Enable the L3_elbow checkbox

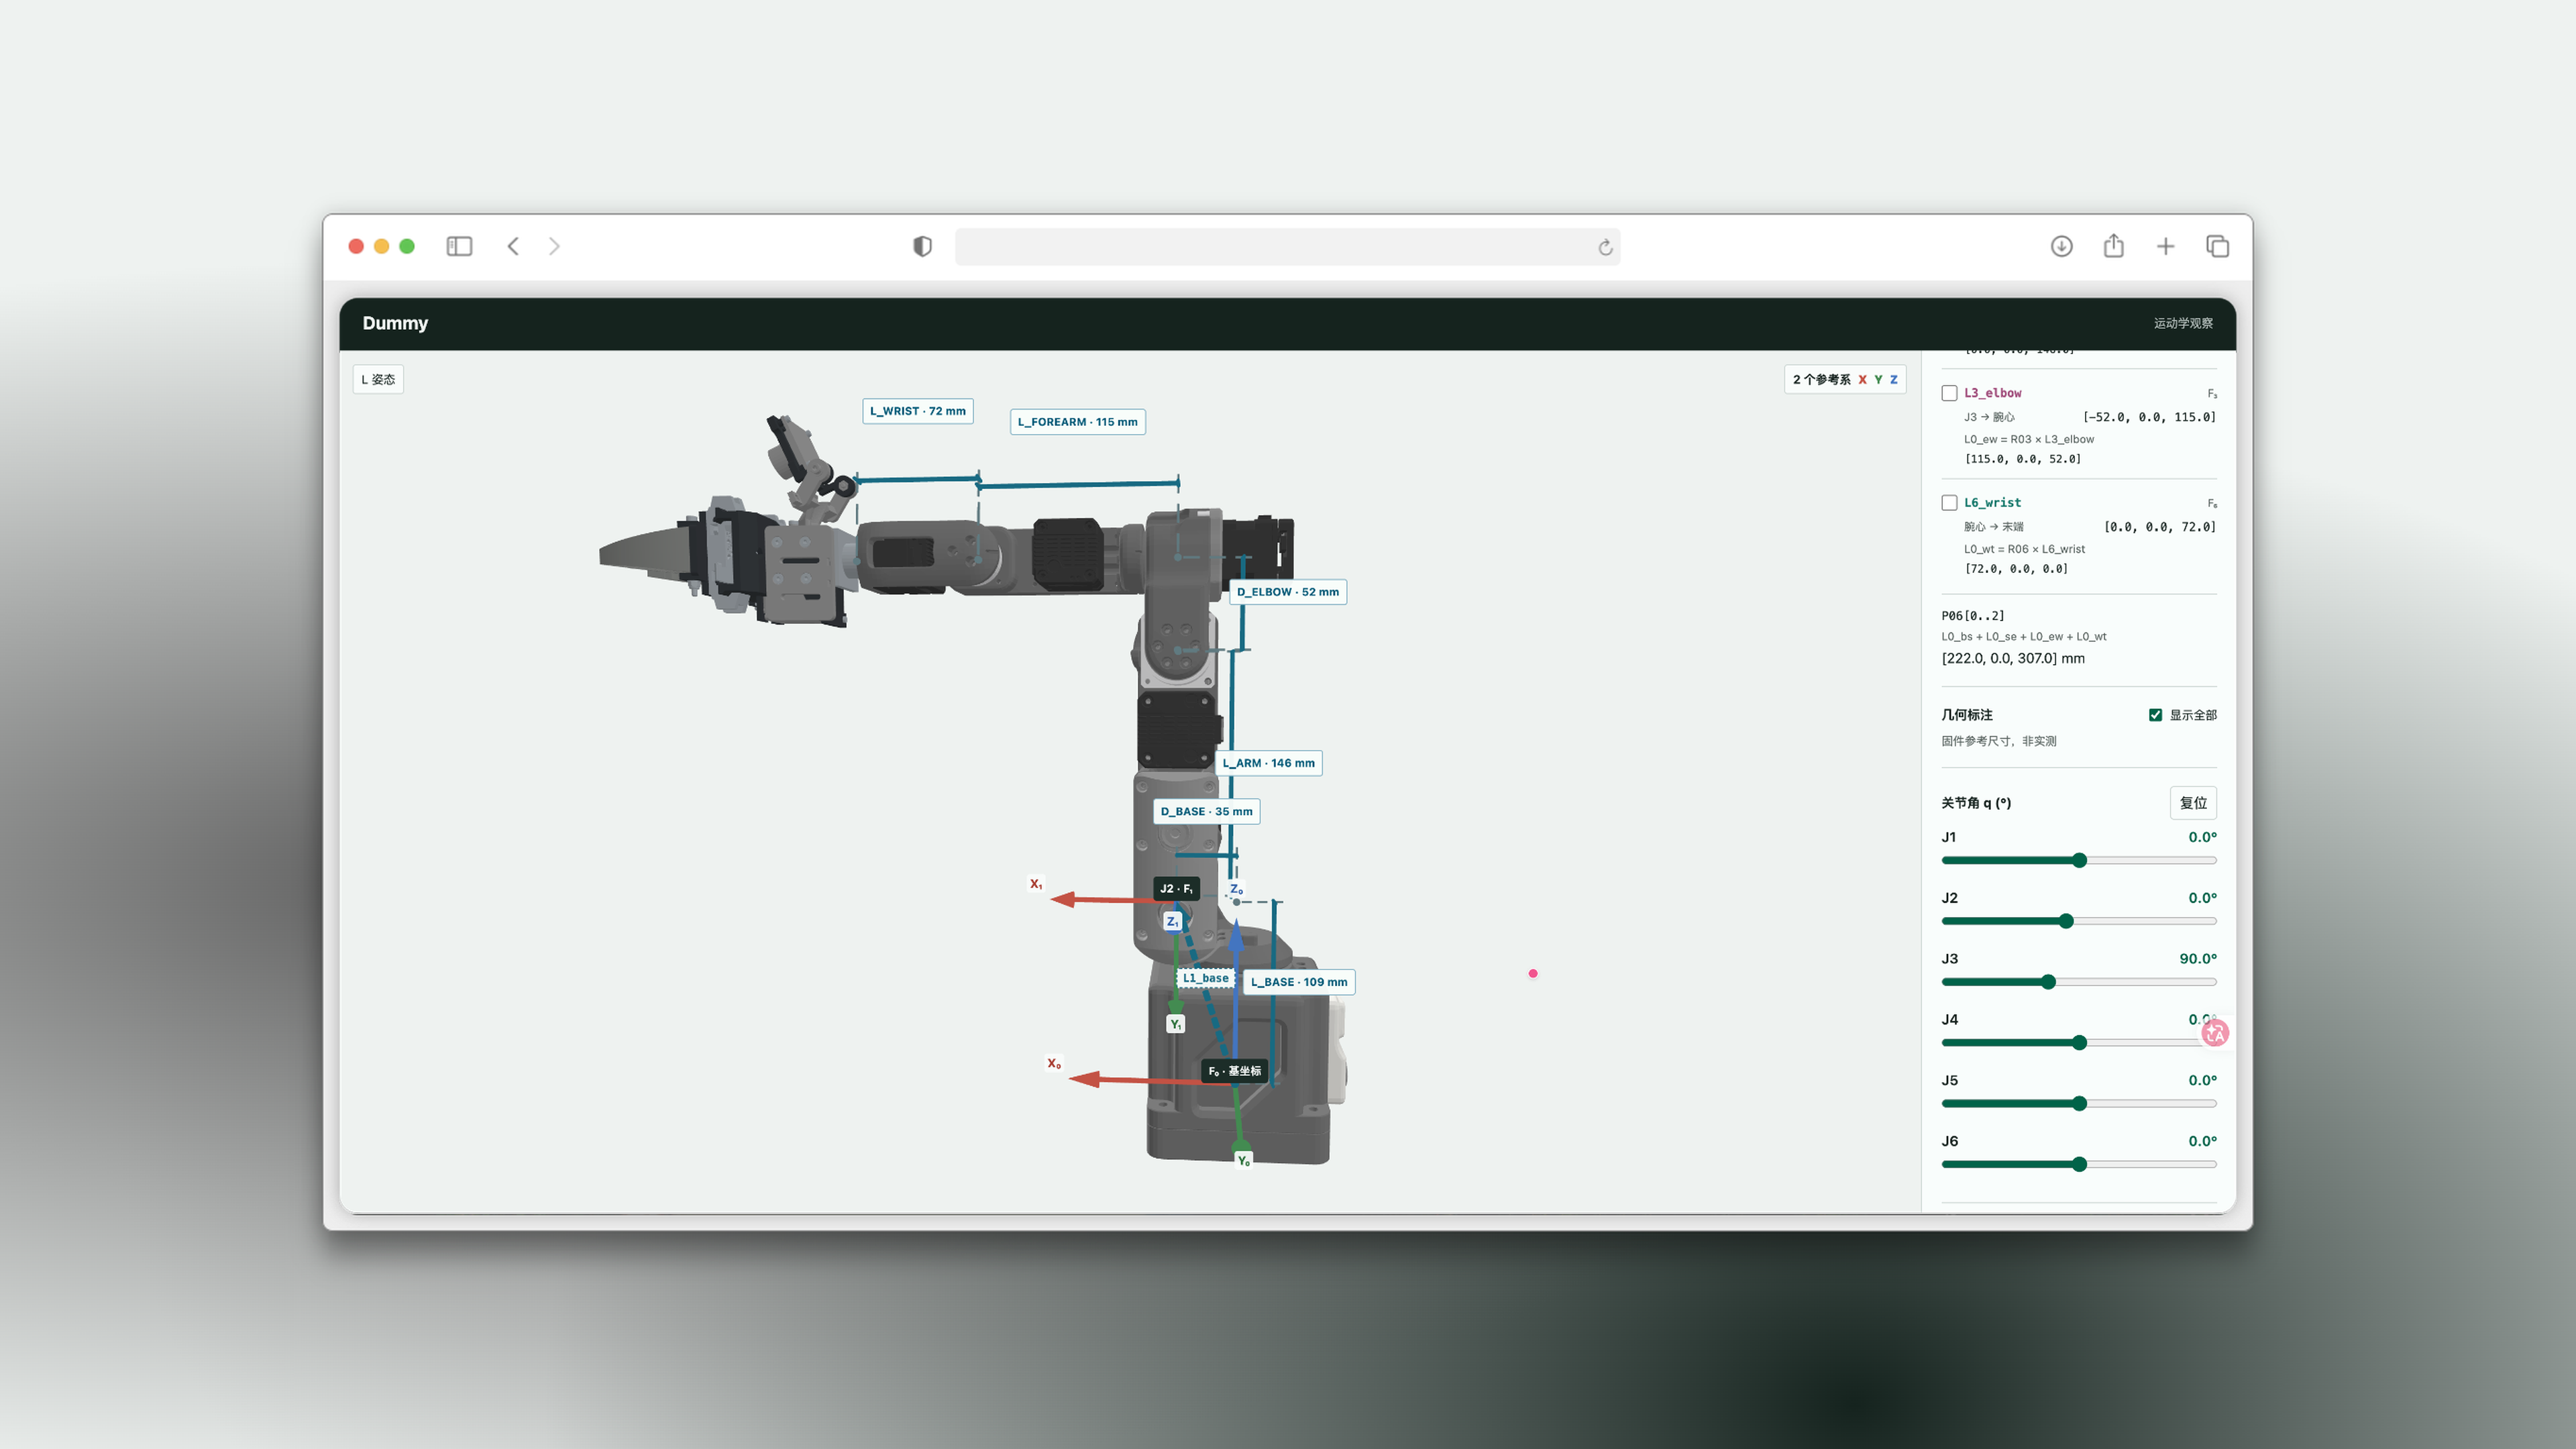click(1949, 393)
